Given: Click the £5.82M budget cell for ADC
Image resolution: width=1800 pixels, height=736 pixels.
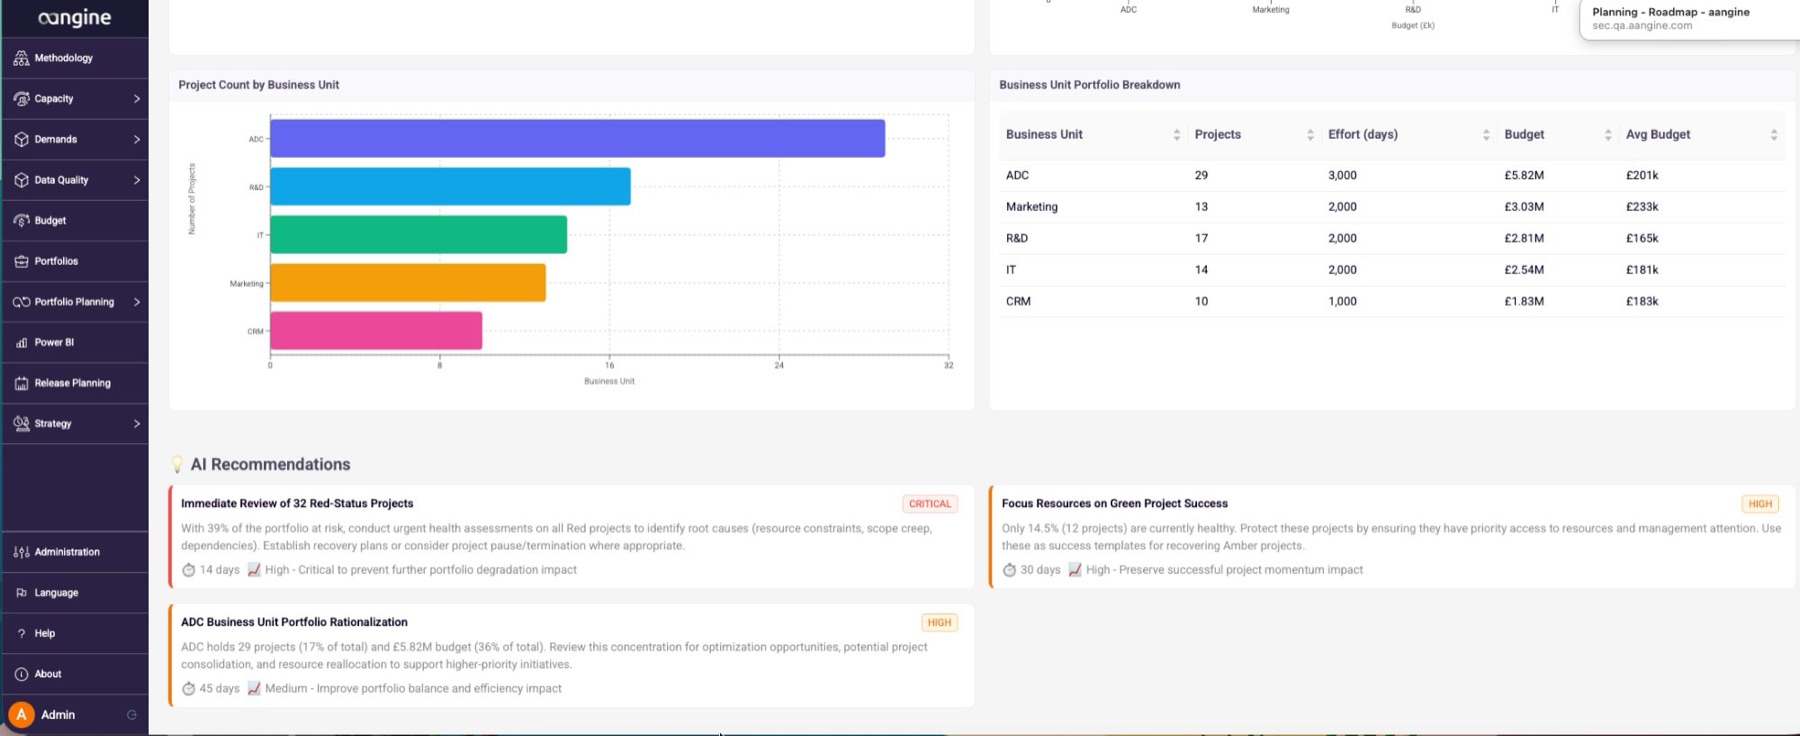Looking at the screenshot, I should click(1524, 175).
